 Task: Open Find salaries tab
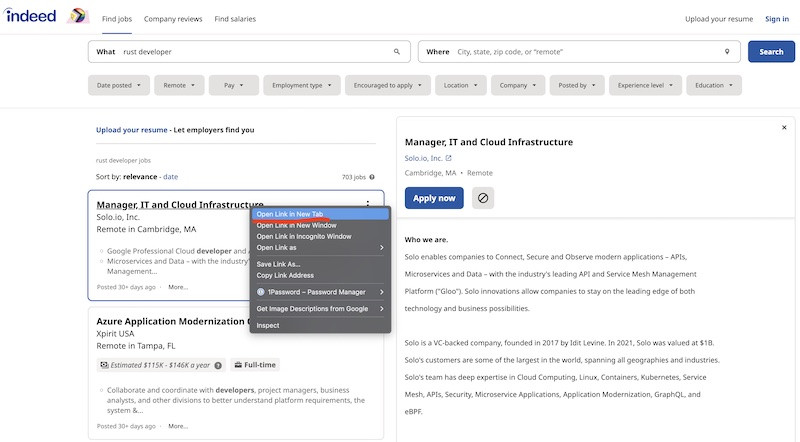coord(235,19)
